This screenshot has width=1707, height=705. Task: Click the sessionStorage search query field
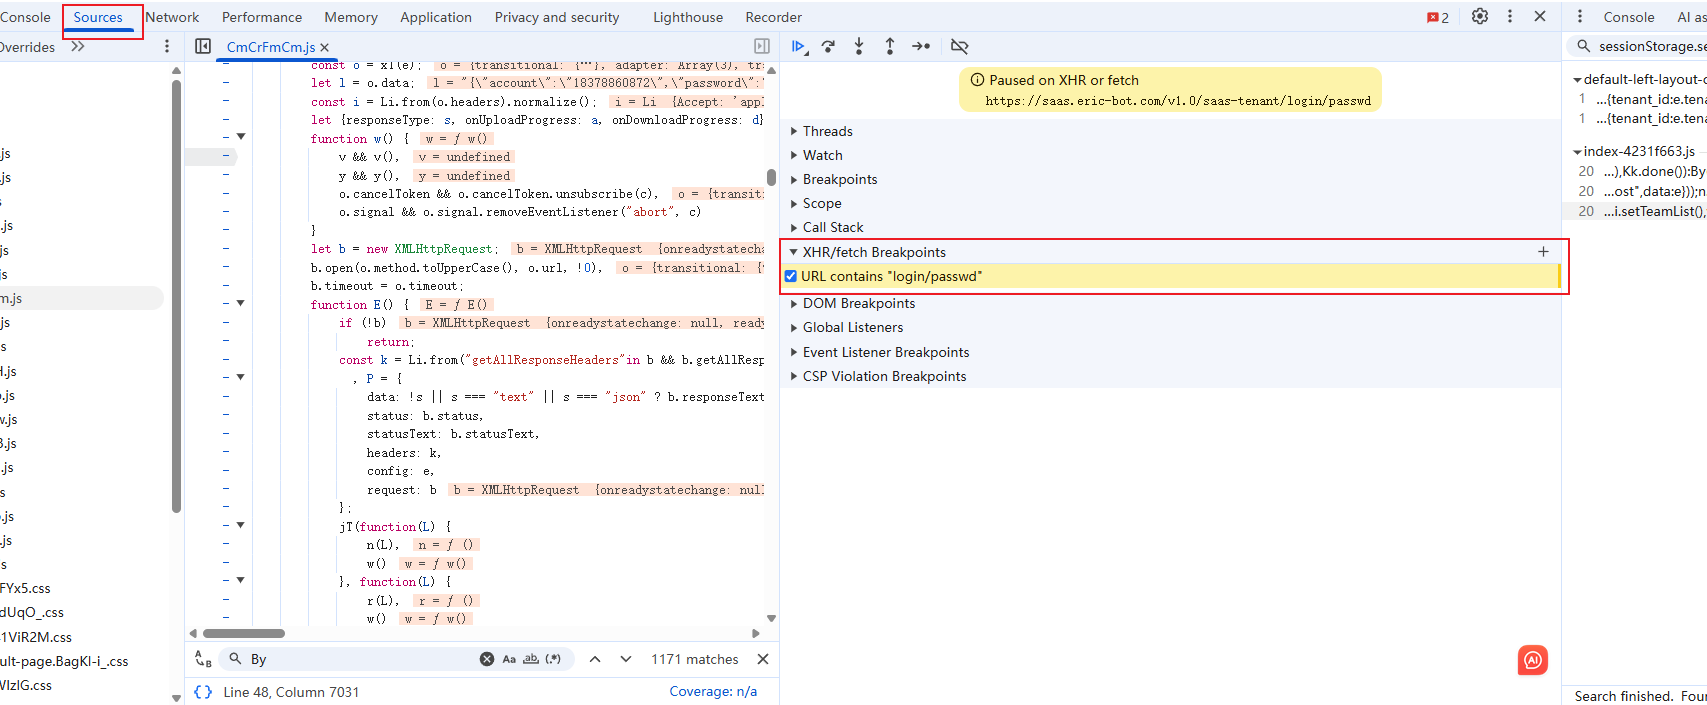pos(1652,46)
